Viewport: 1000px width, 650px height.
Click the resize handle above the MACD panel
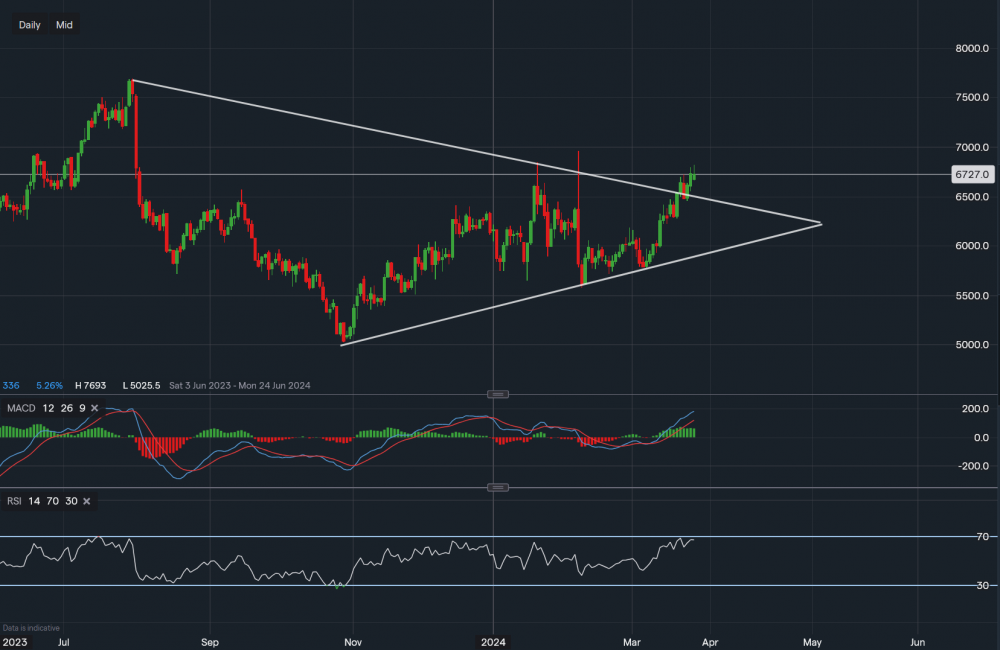[499, 394]
